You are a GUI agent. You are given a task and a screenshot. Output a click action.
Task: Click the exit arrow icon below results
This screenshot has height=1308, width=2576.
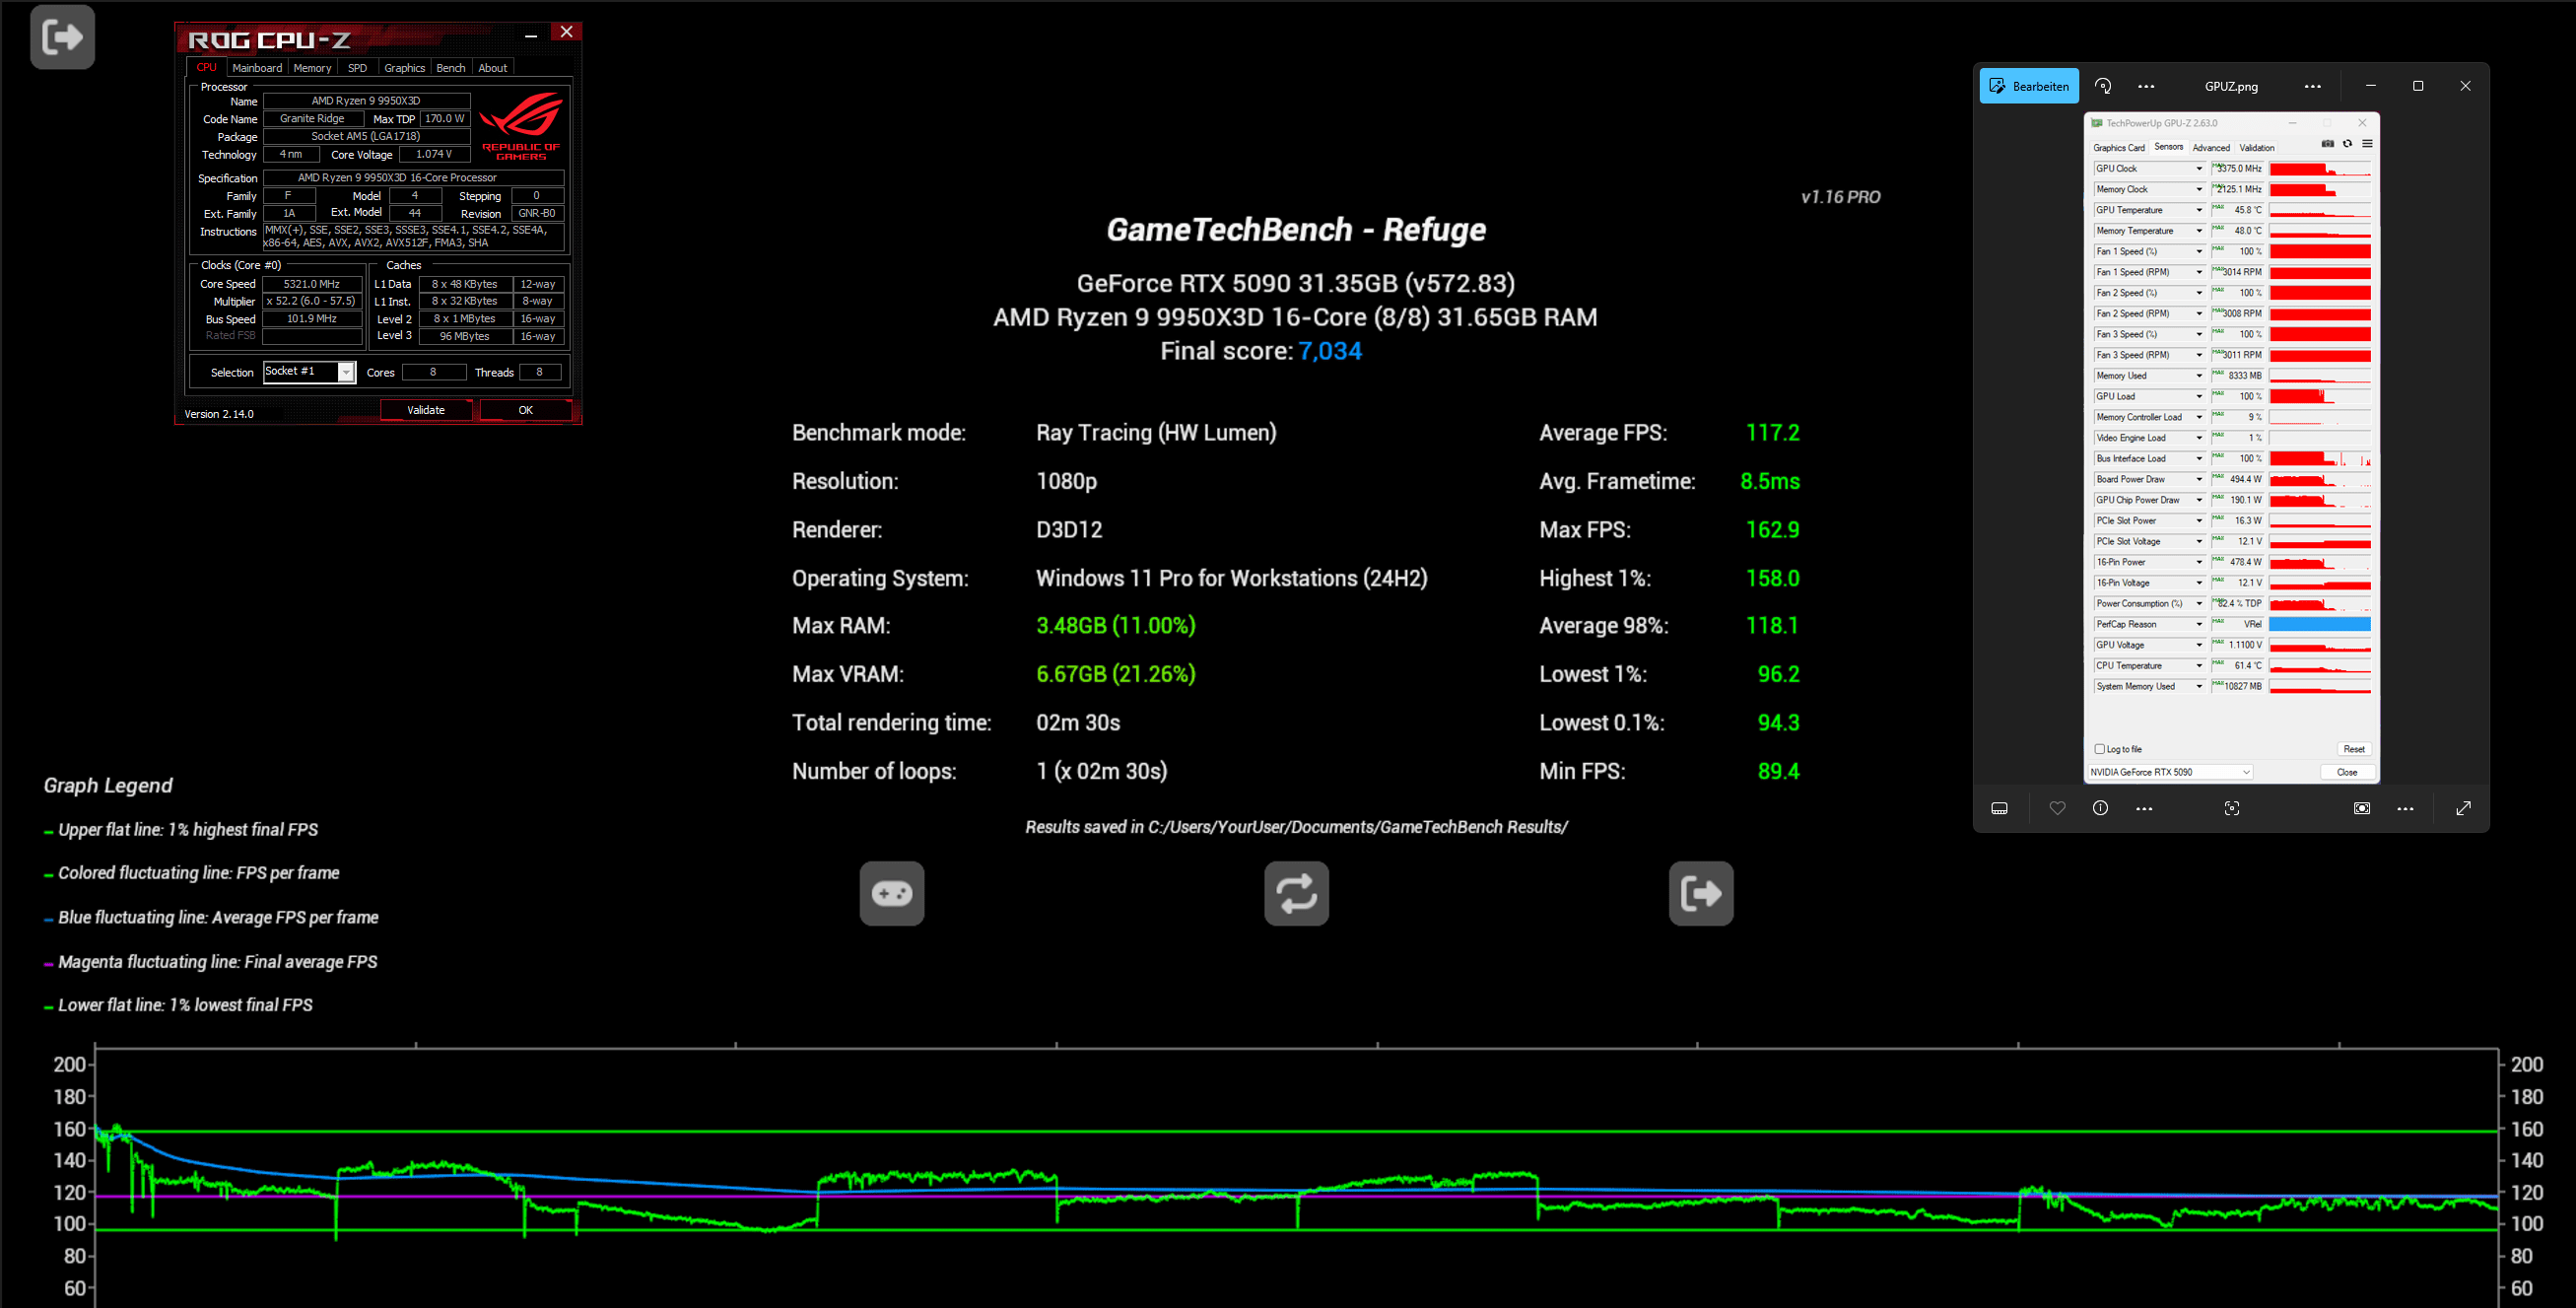pos(1700,893)
